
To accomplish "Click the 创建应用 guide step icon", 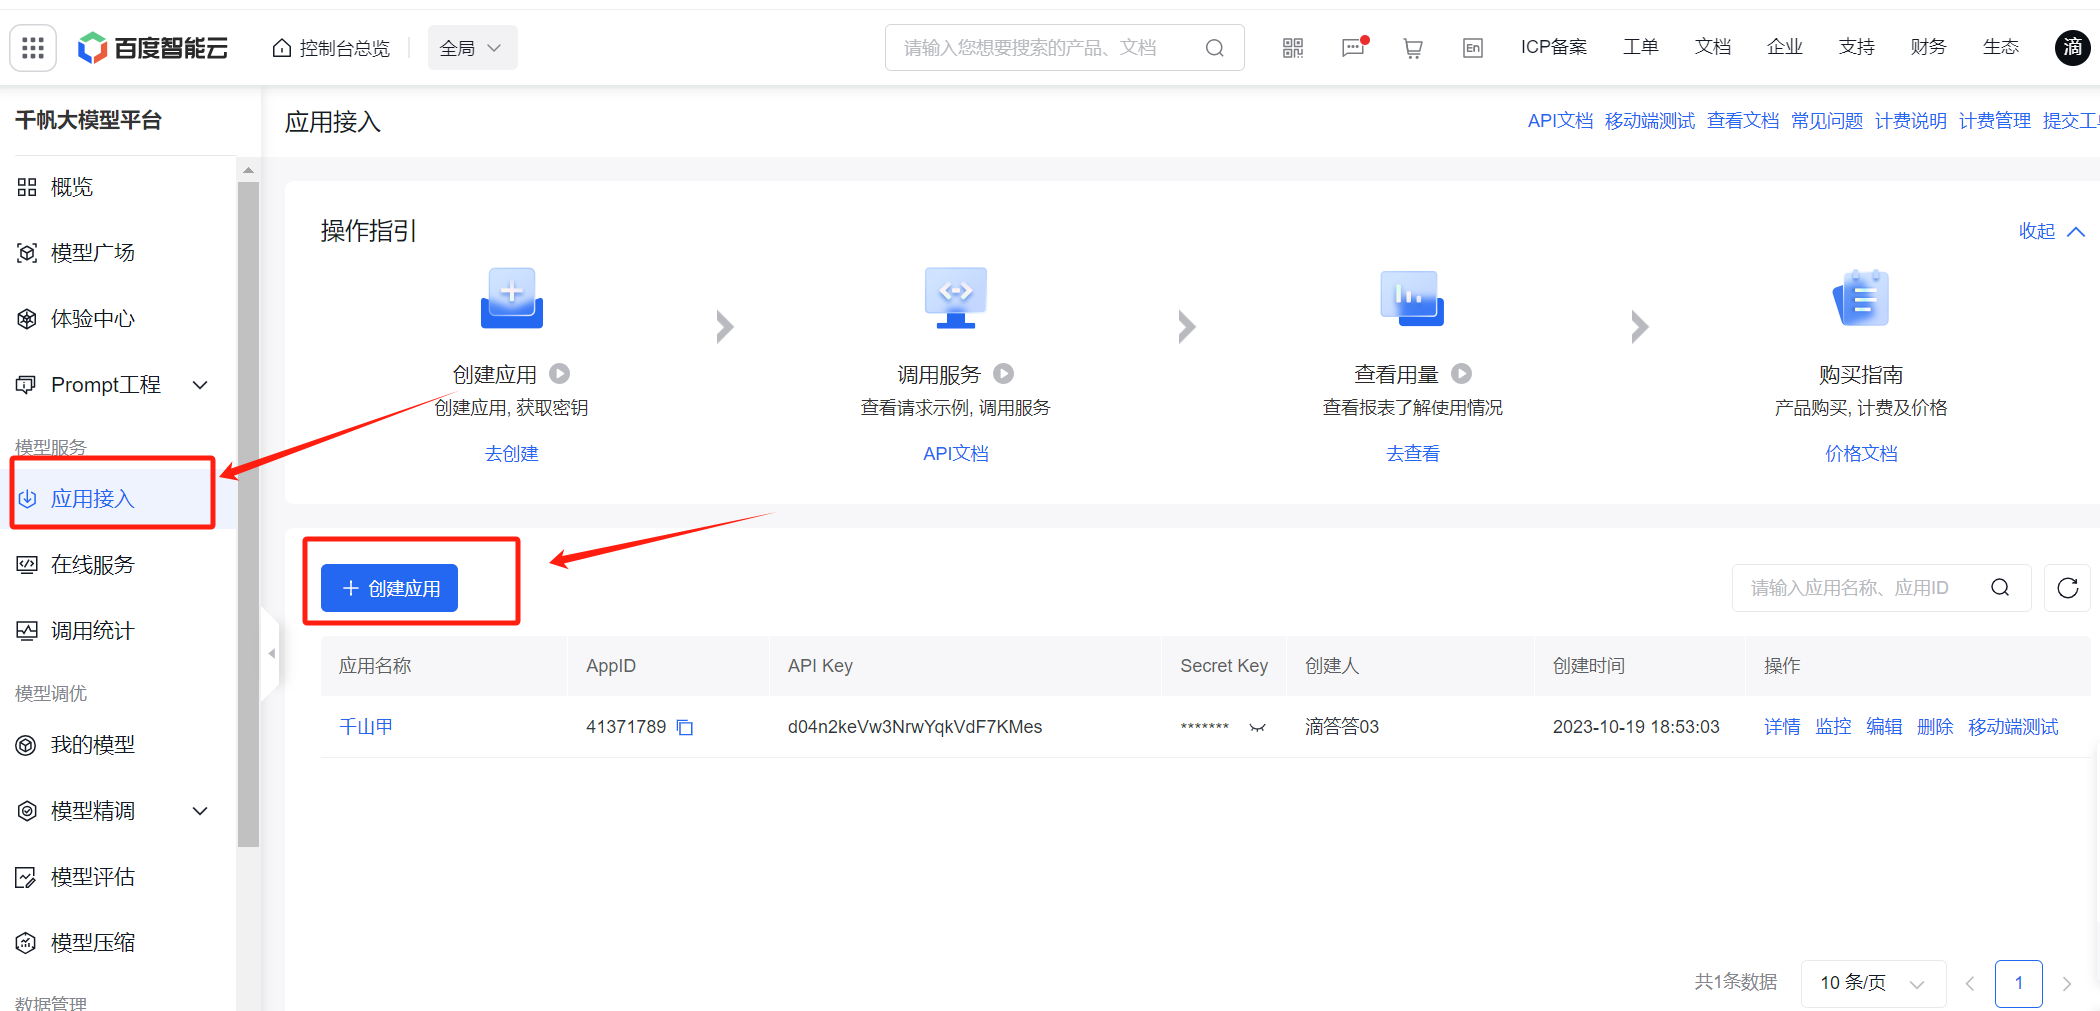I will [x=512, y=298].
